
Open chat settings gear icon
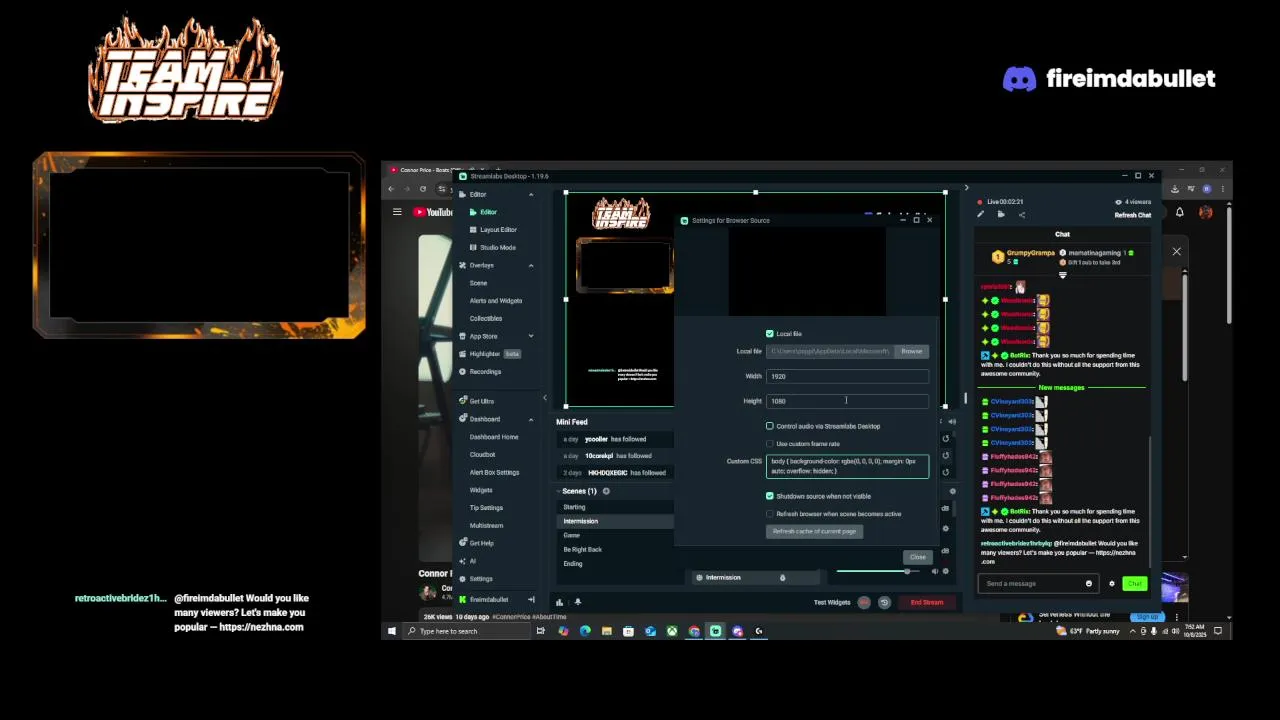coord(1111,584)
